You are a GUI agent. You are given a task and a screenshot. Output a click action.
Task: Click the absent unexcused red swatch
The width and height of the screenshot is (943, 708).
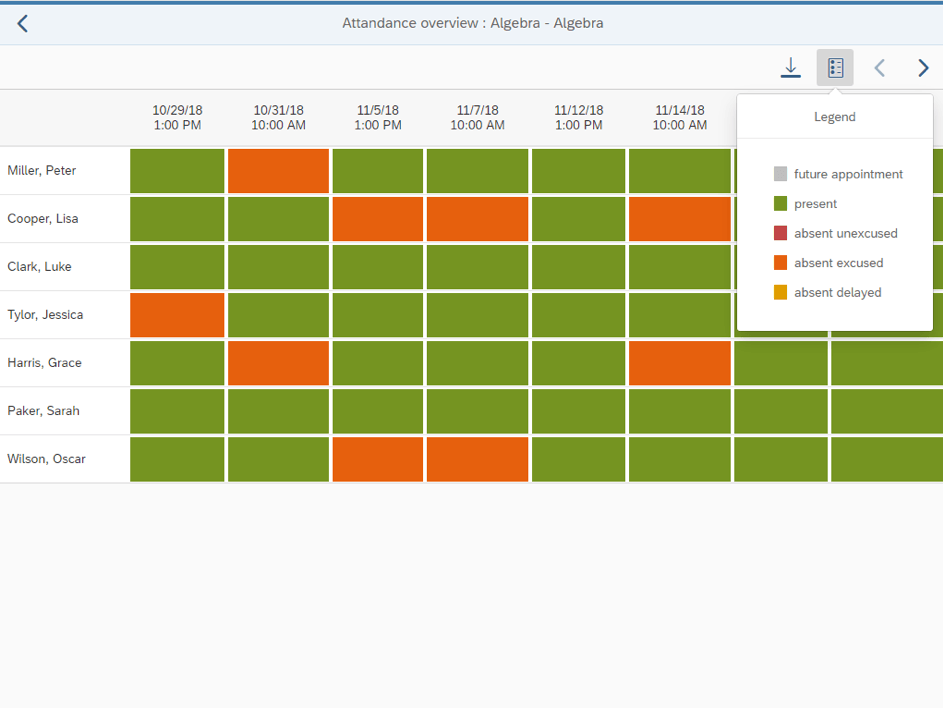pyautogui.click(x=781, y=233)
